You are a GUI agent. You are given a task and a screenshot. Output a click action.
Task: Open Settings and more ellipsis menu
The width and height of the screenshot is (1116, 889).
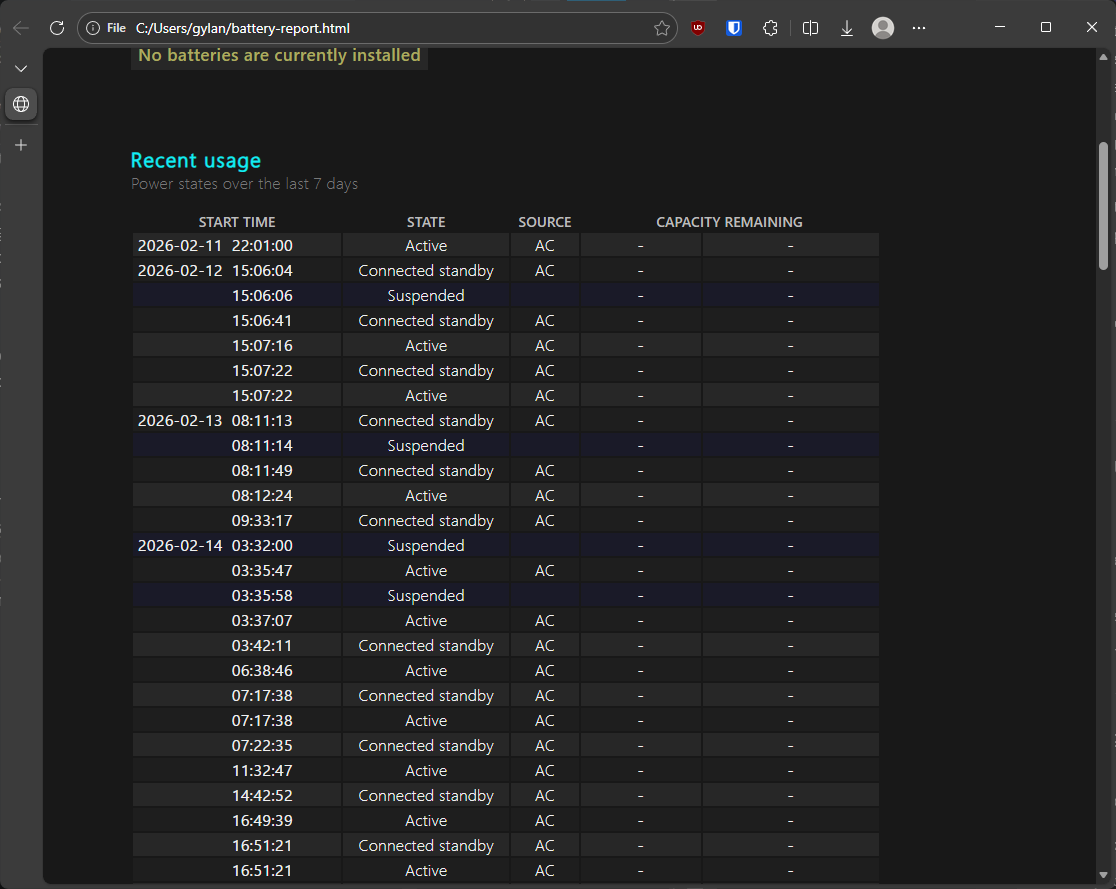(919, 28)
